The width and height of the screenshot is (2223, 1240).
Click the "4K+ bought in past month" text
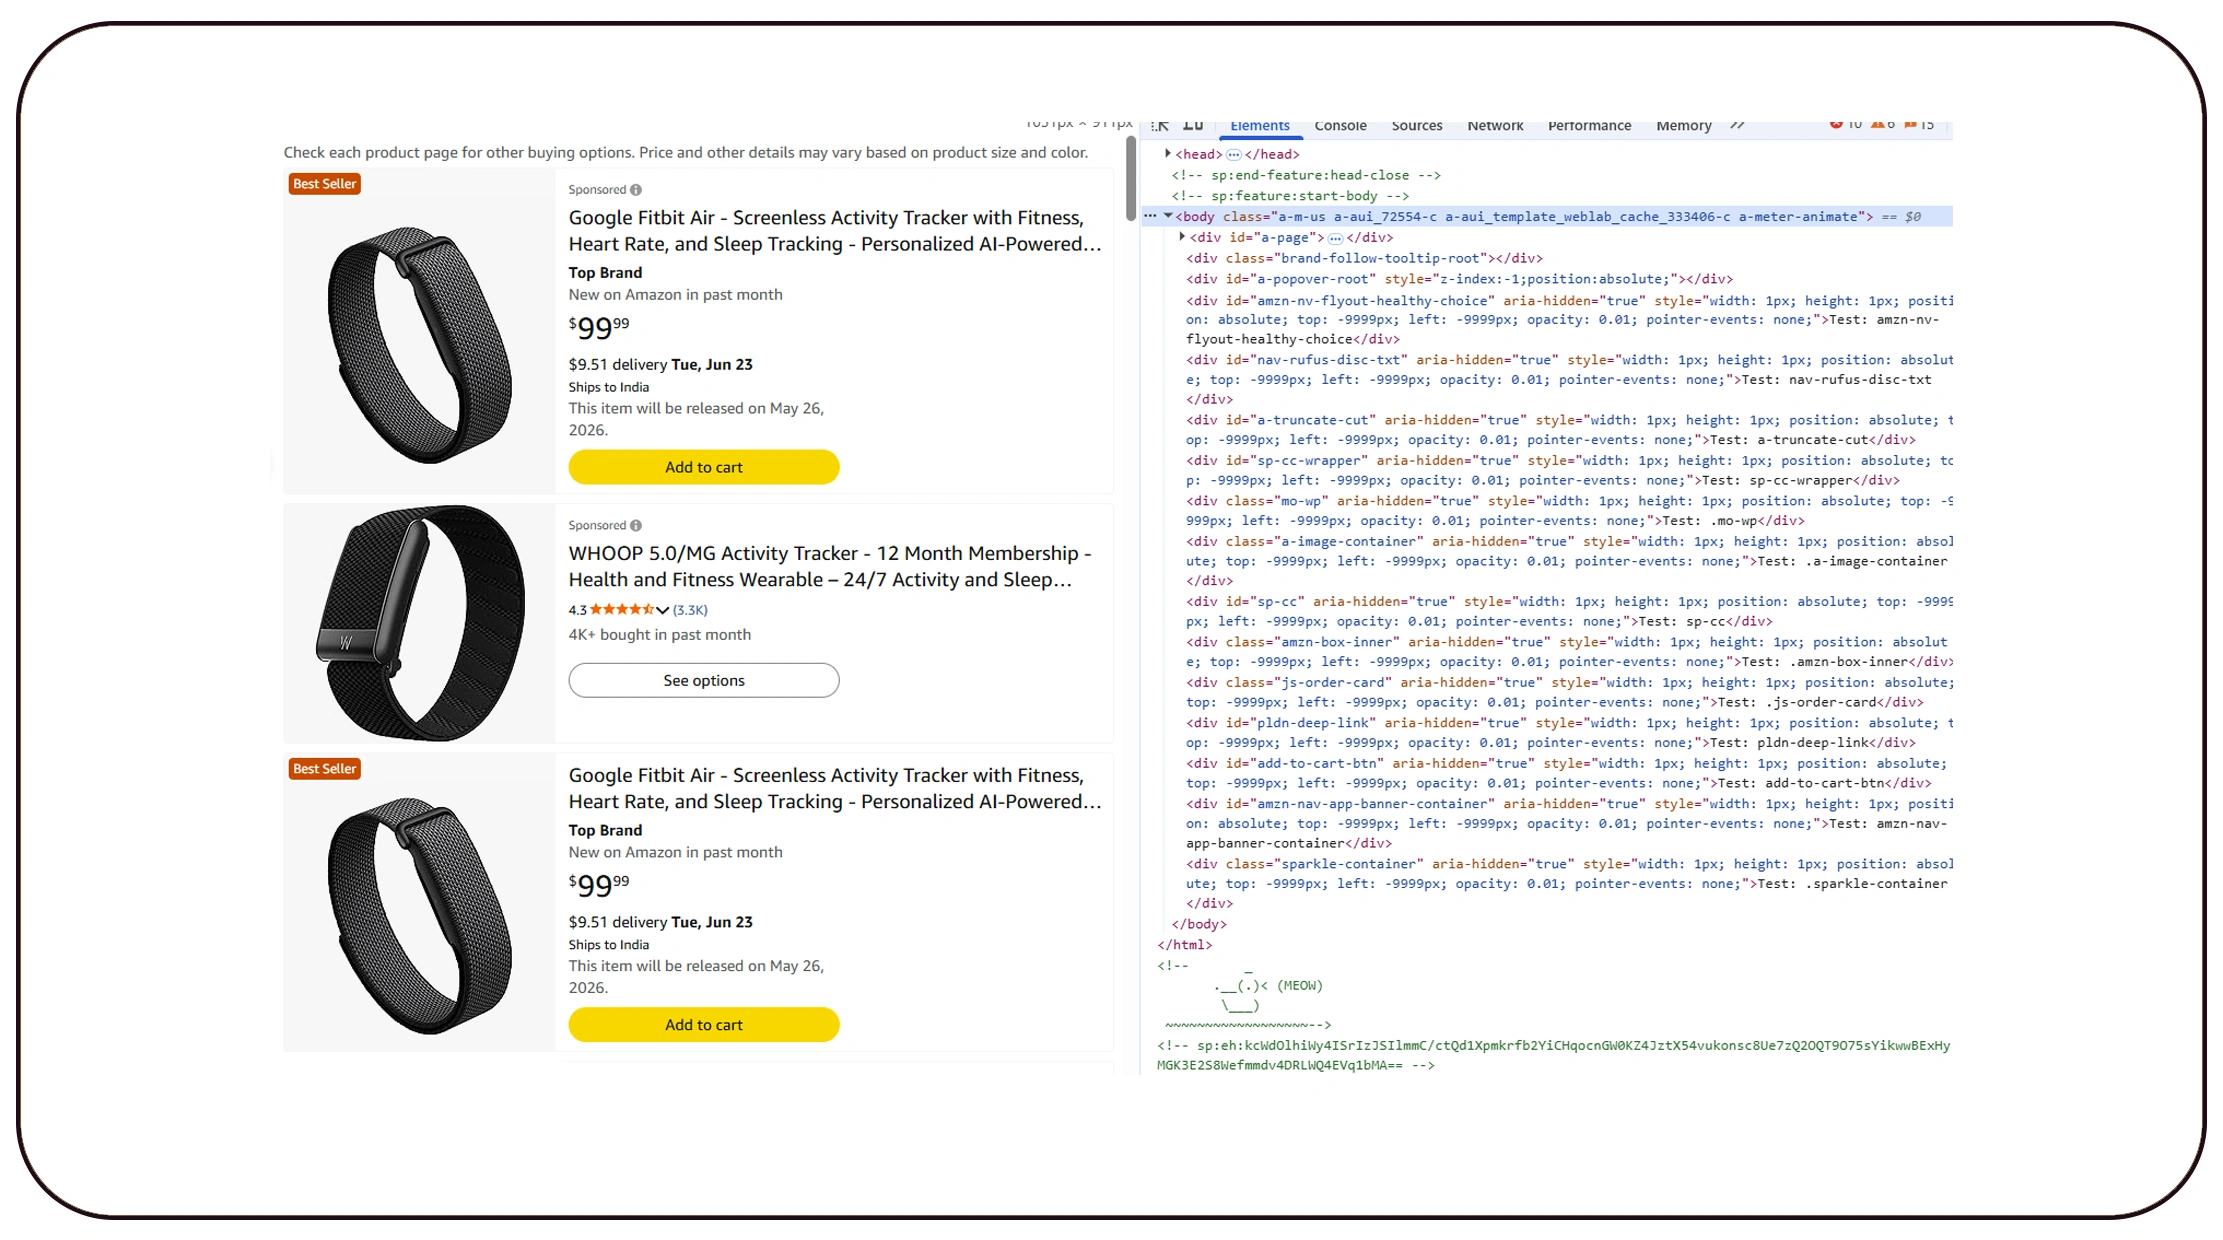pos(660,635)
